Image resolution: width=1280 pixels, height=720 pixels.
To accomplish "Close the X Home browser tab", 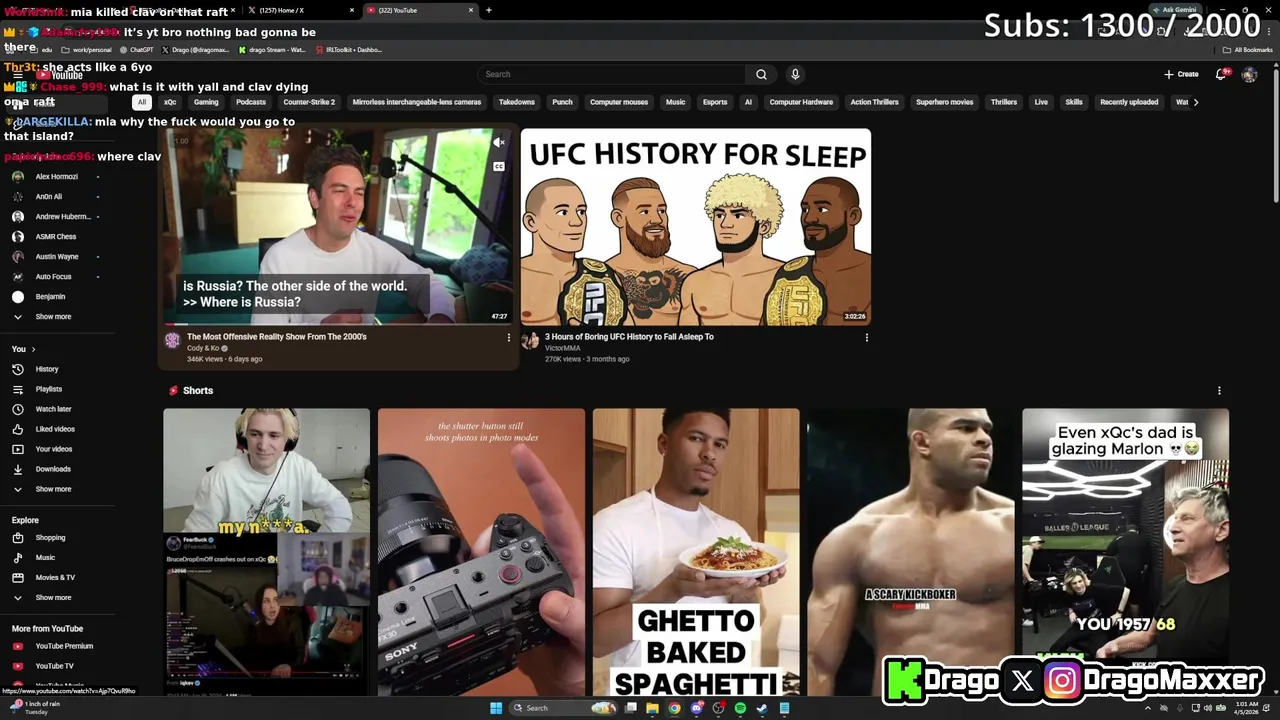I will [352, 10].
